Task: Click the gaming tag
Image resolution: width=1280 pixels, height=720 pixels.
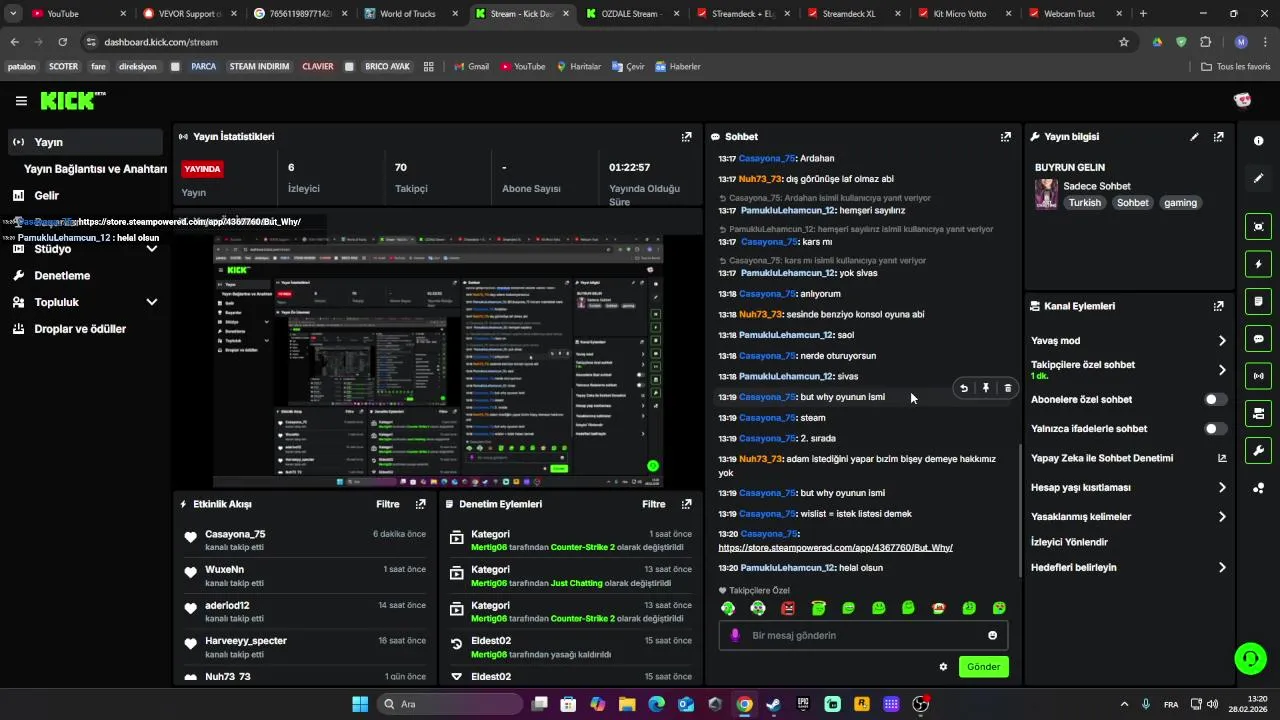Action: coord(1180,203)
